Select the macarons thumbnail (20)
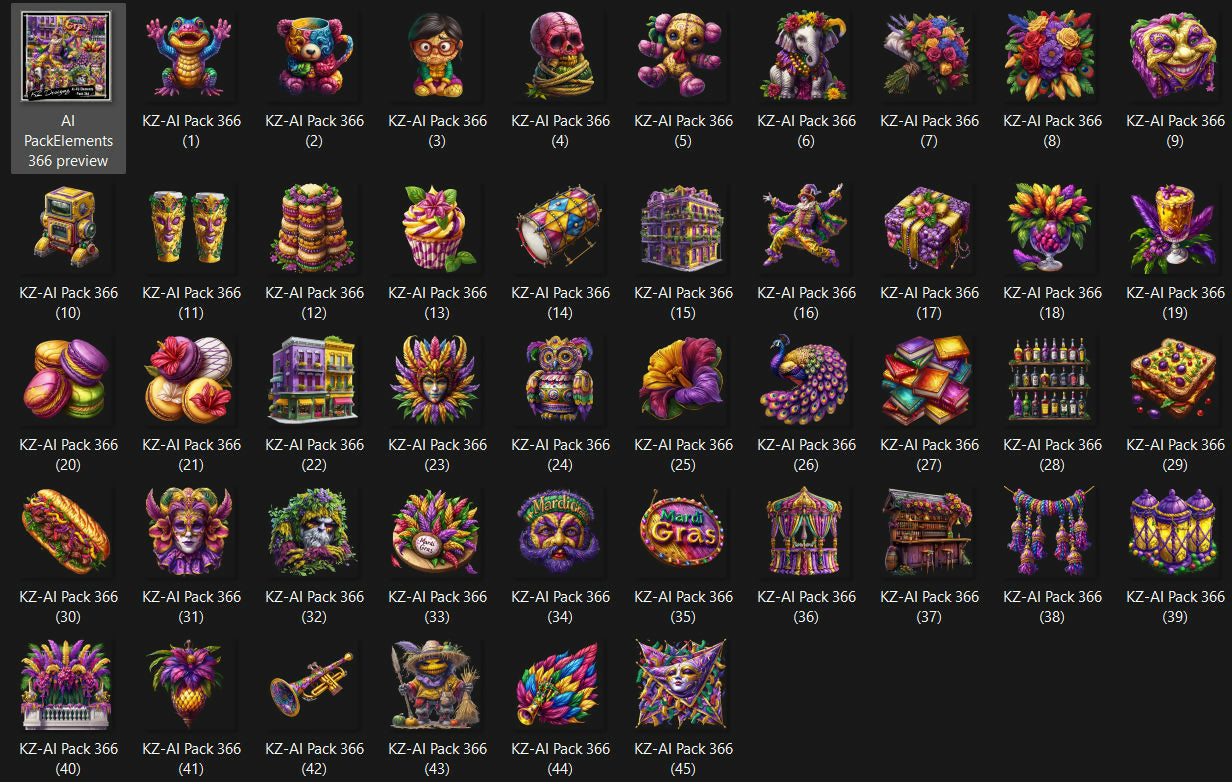 coord(68,380)
